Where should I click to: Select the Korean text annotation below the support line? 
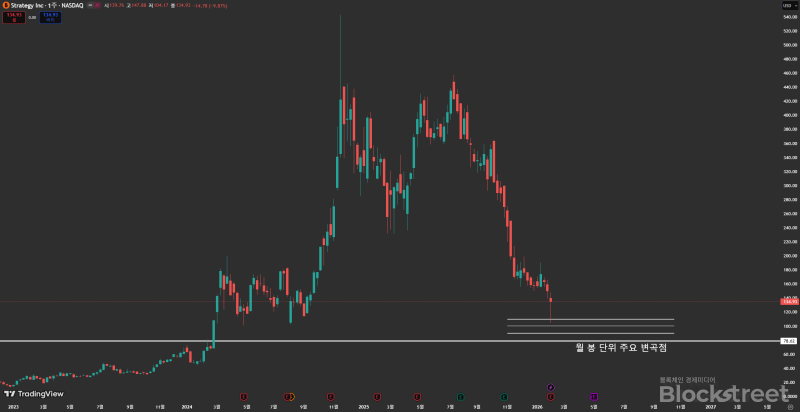coord(621,348)
